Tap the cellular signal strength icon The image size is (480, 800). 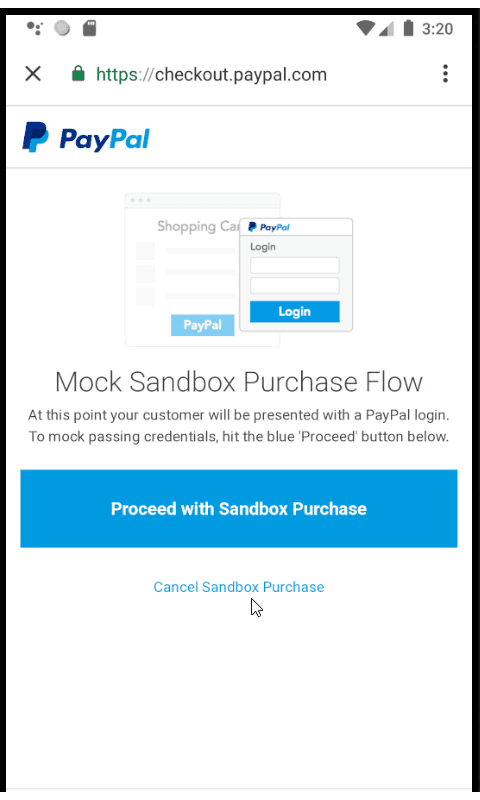coord(387,28)
